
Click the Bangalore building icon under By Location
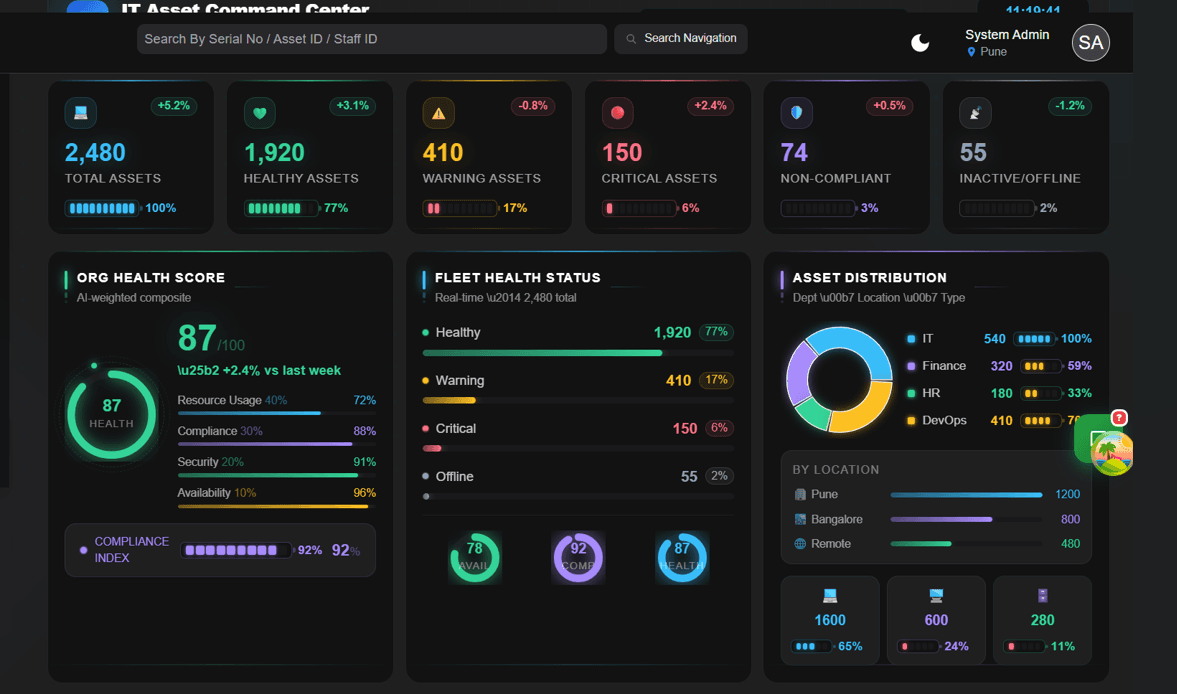tap(800, 519)
